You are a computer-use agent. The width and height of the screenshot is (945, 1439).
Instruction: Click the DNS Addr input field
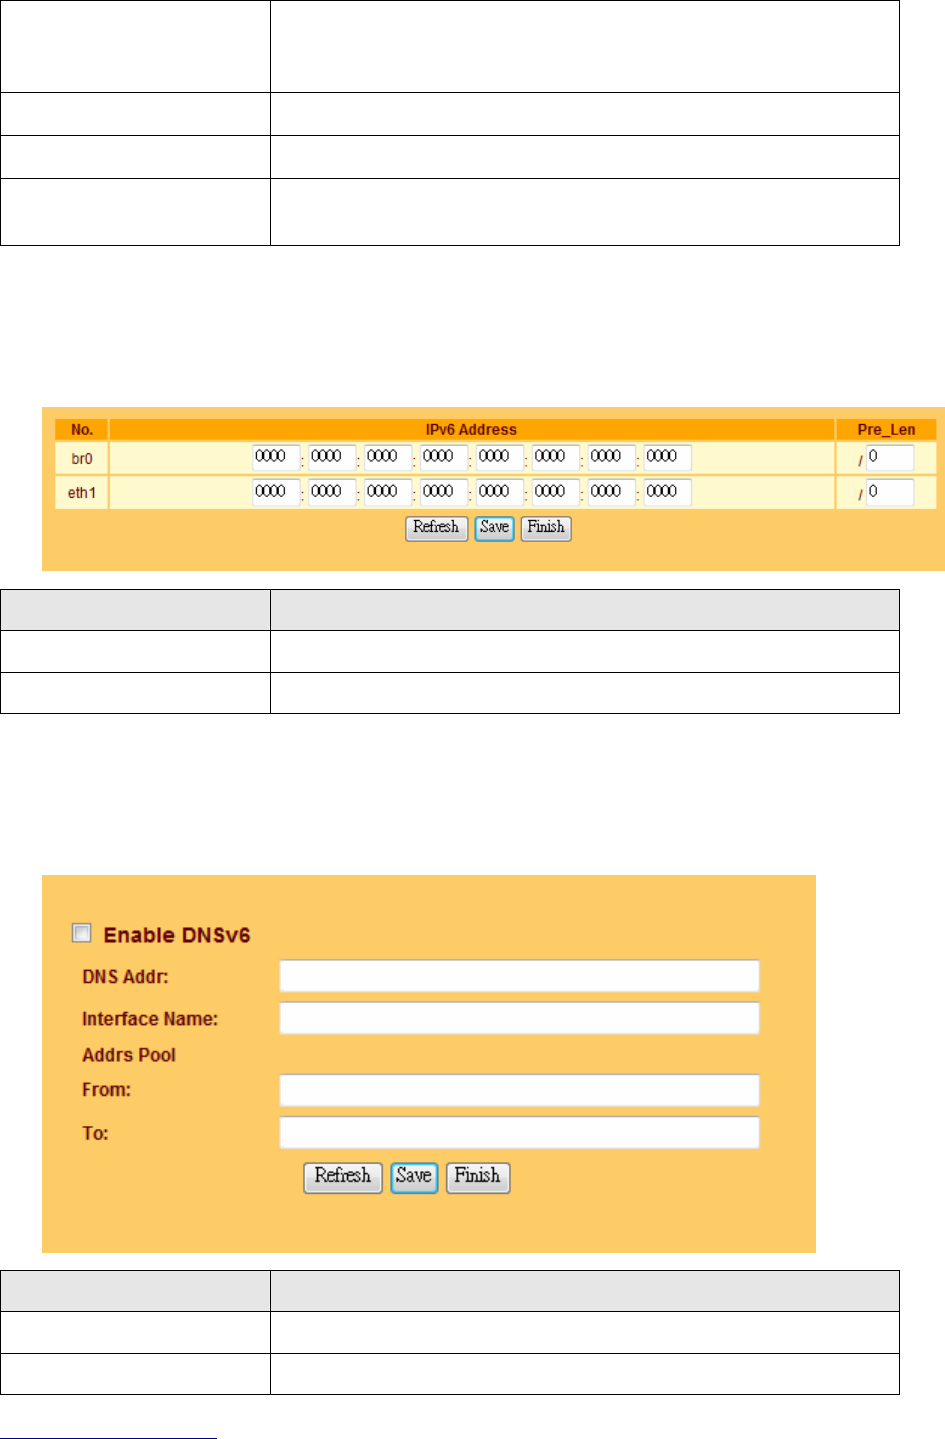point(519,976)
